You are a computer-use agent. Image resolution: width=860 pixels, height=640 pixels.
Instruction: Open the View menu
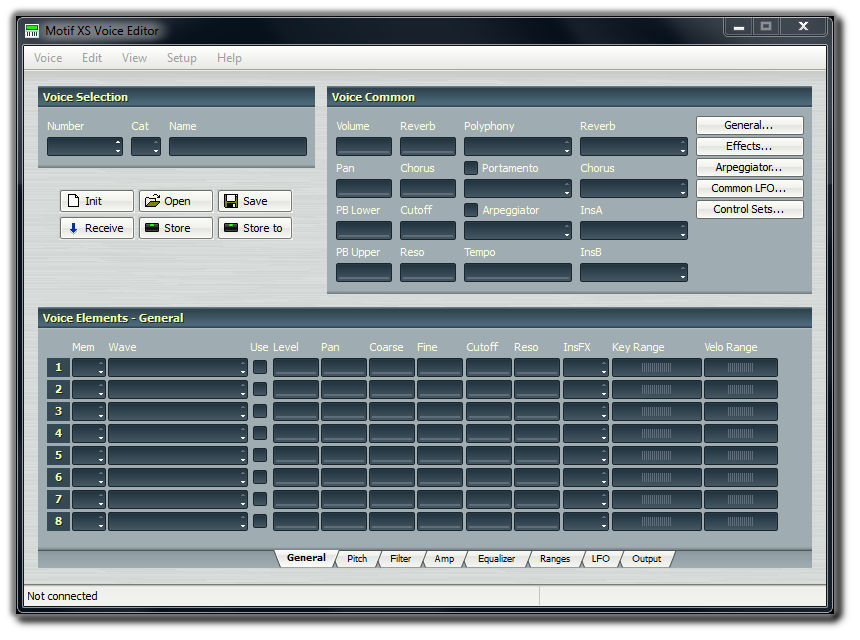[x=134, y=58]
